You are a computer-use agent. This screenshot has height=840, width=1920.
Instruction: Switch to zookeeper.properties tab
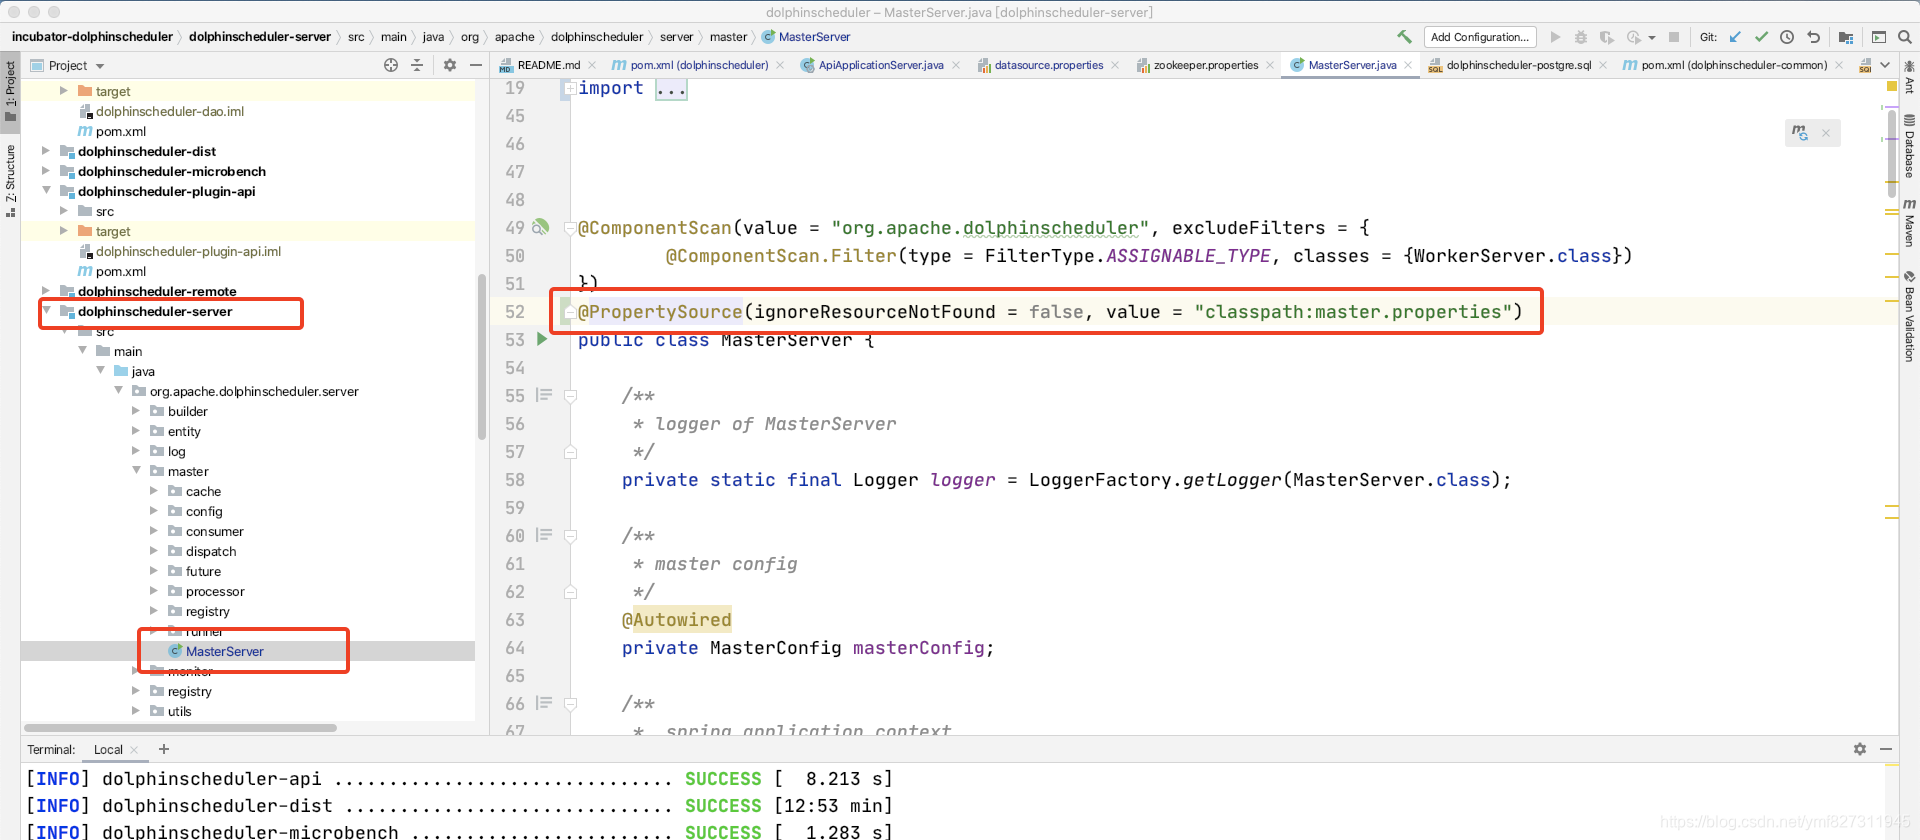pos(1206,65)
